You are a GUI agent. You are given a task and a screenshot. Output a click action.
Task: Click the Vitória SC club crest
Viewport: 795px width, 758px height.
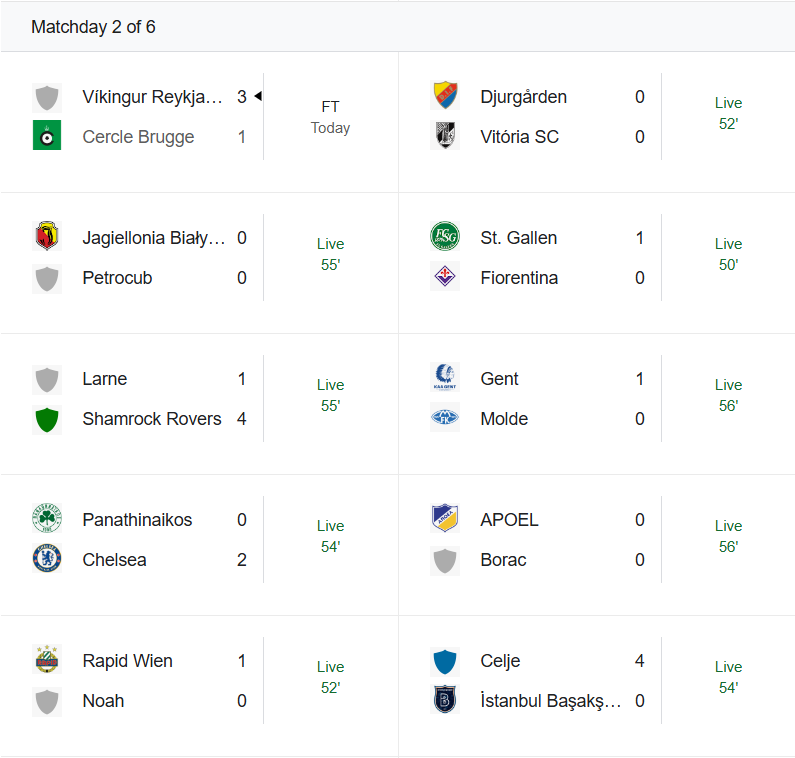[445, 136]
